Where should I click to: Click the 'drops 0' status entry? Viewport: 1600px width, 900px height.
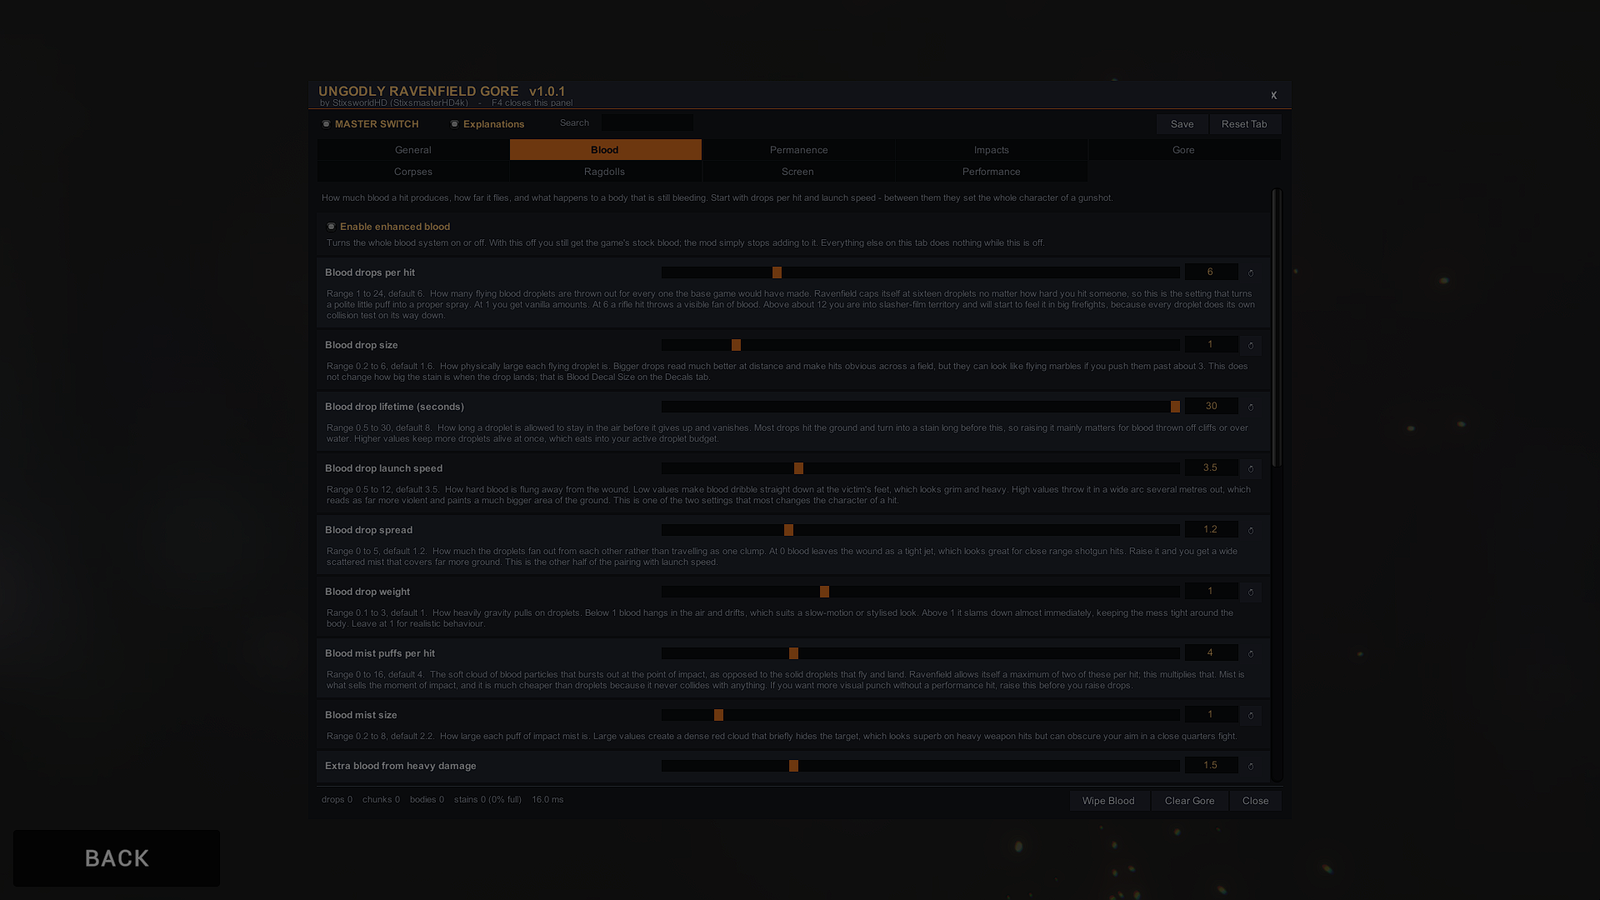(x=337, y=800)
